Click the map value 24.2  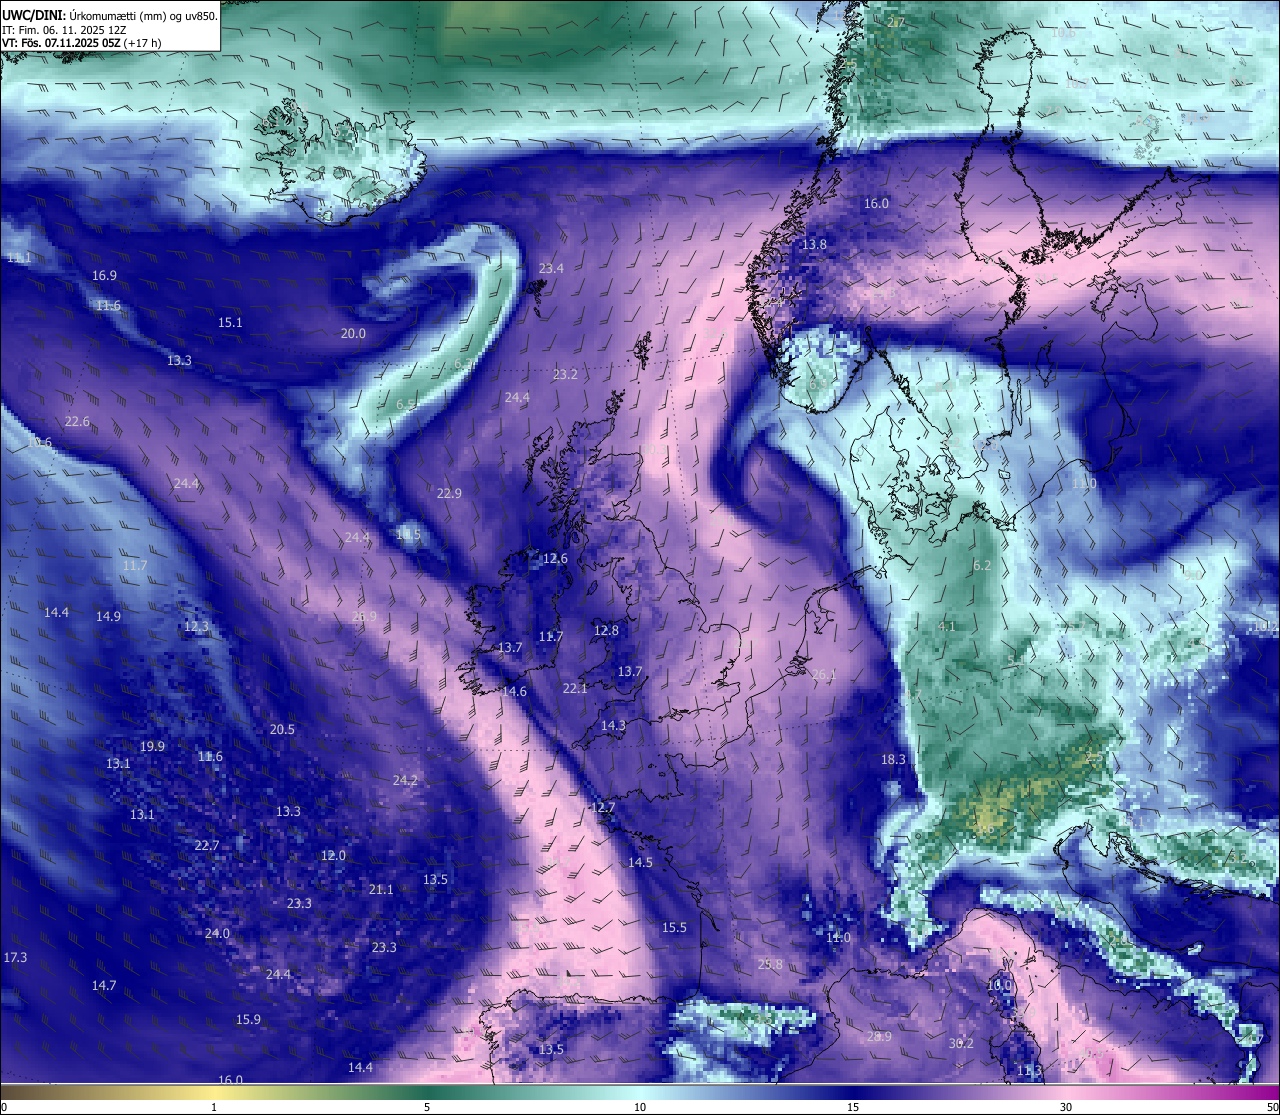click(x=405, y=781)
